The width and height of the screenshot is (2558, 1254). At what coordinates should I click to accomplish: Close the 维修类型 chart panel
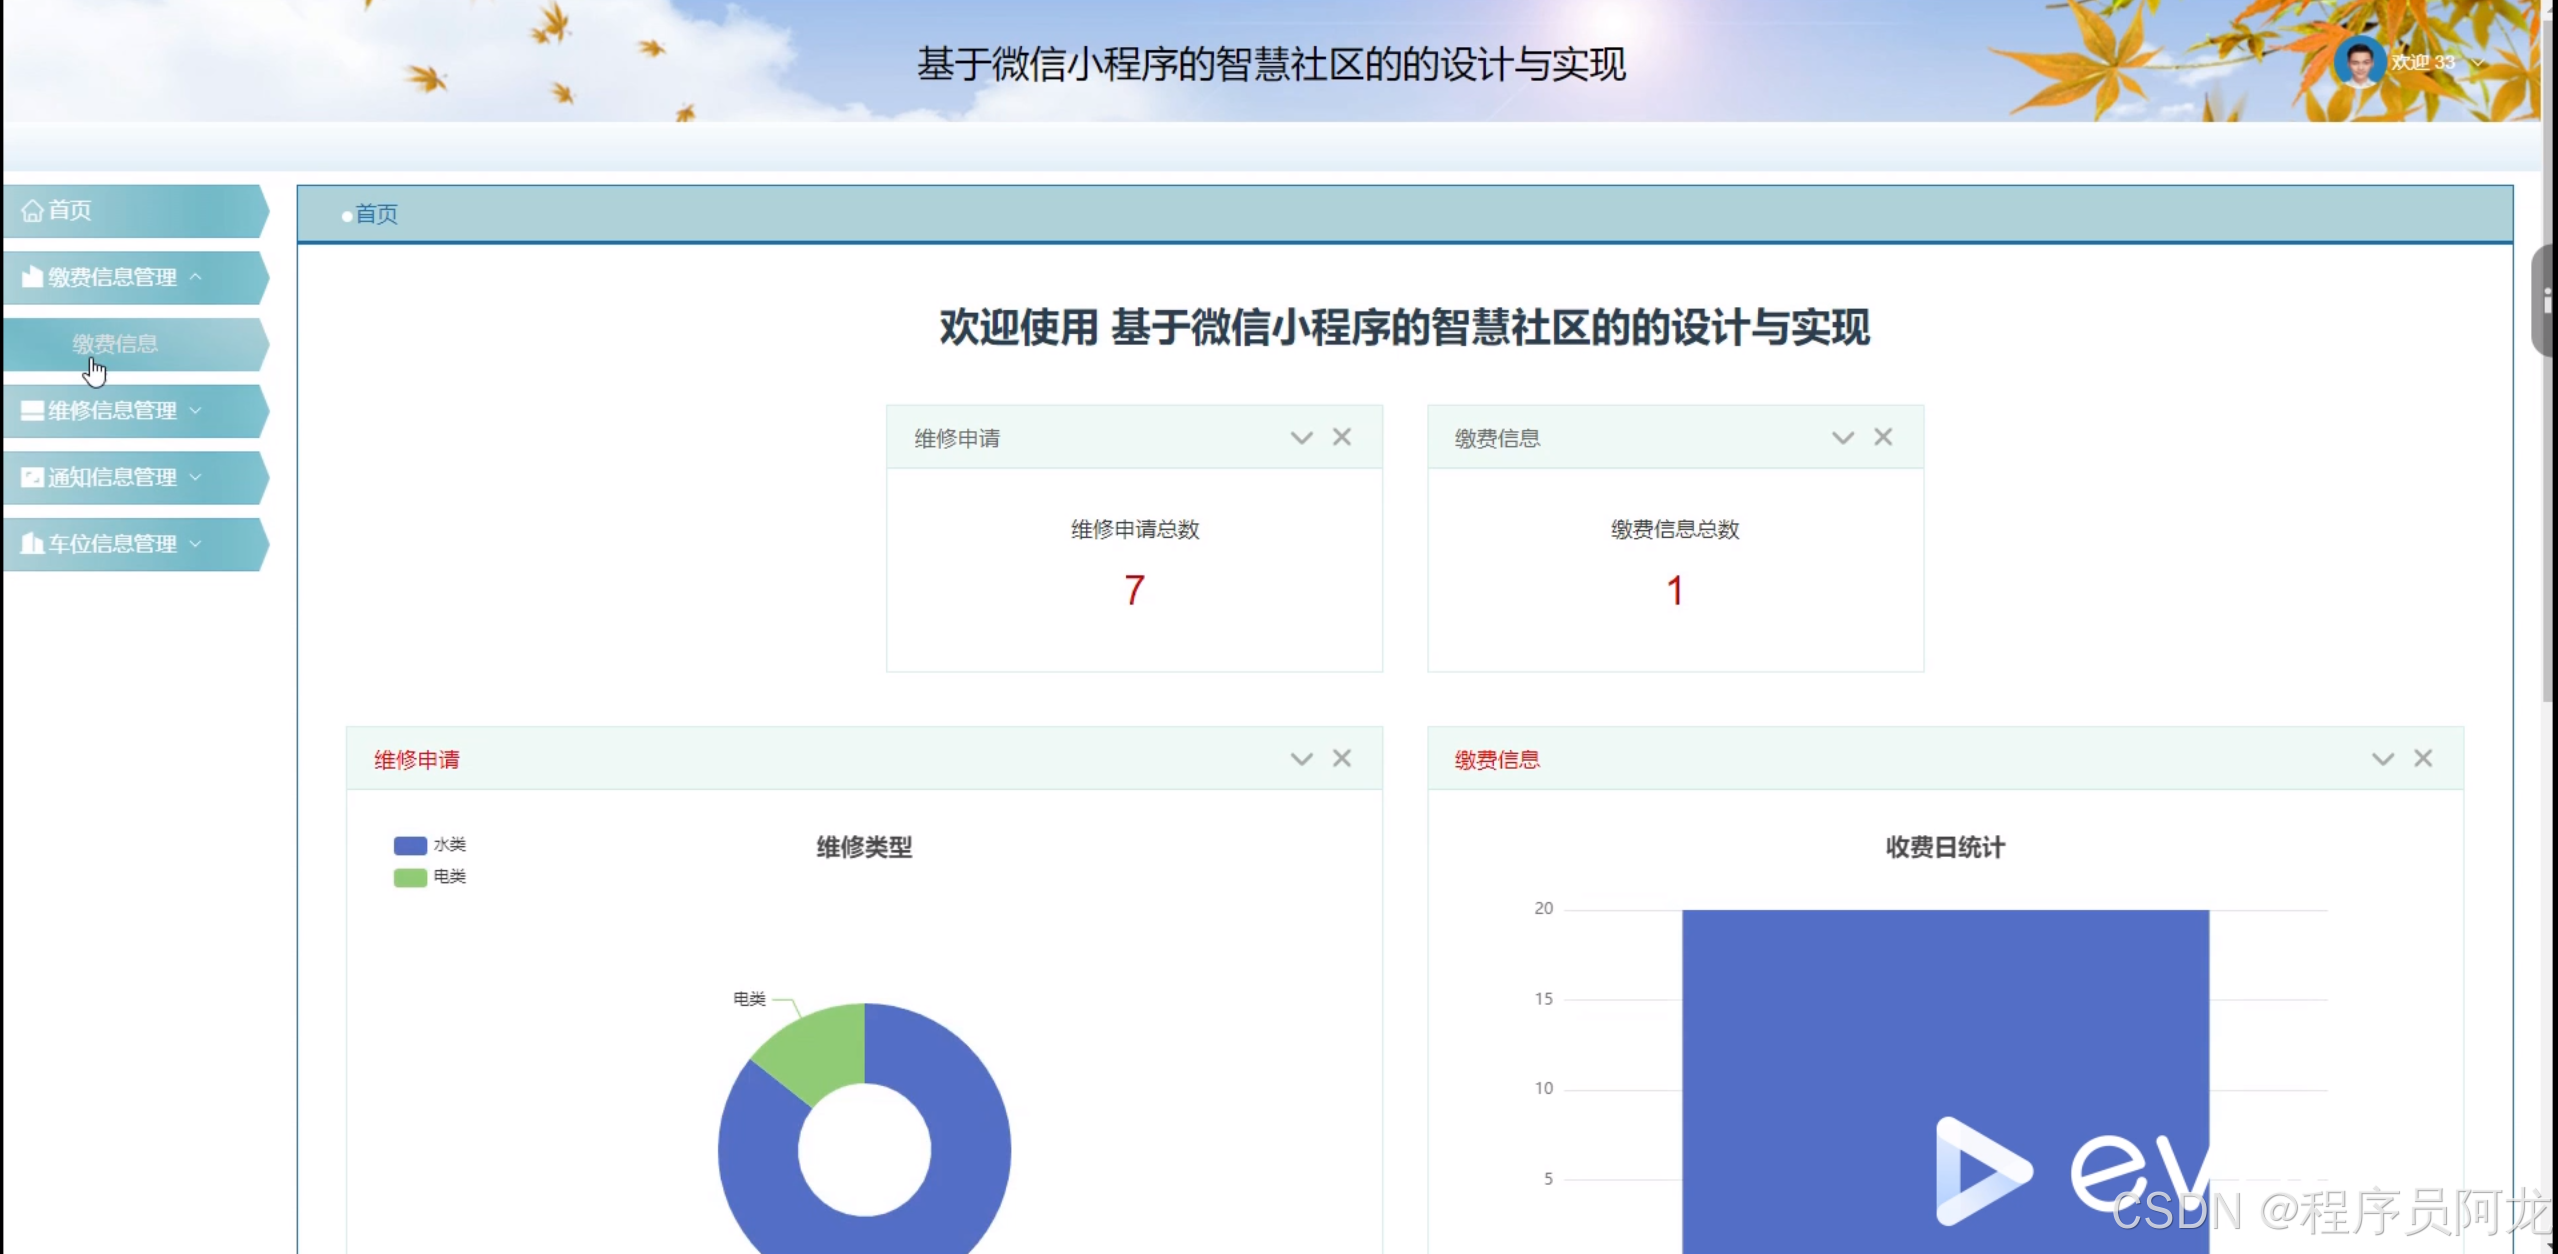point(1342,758)
